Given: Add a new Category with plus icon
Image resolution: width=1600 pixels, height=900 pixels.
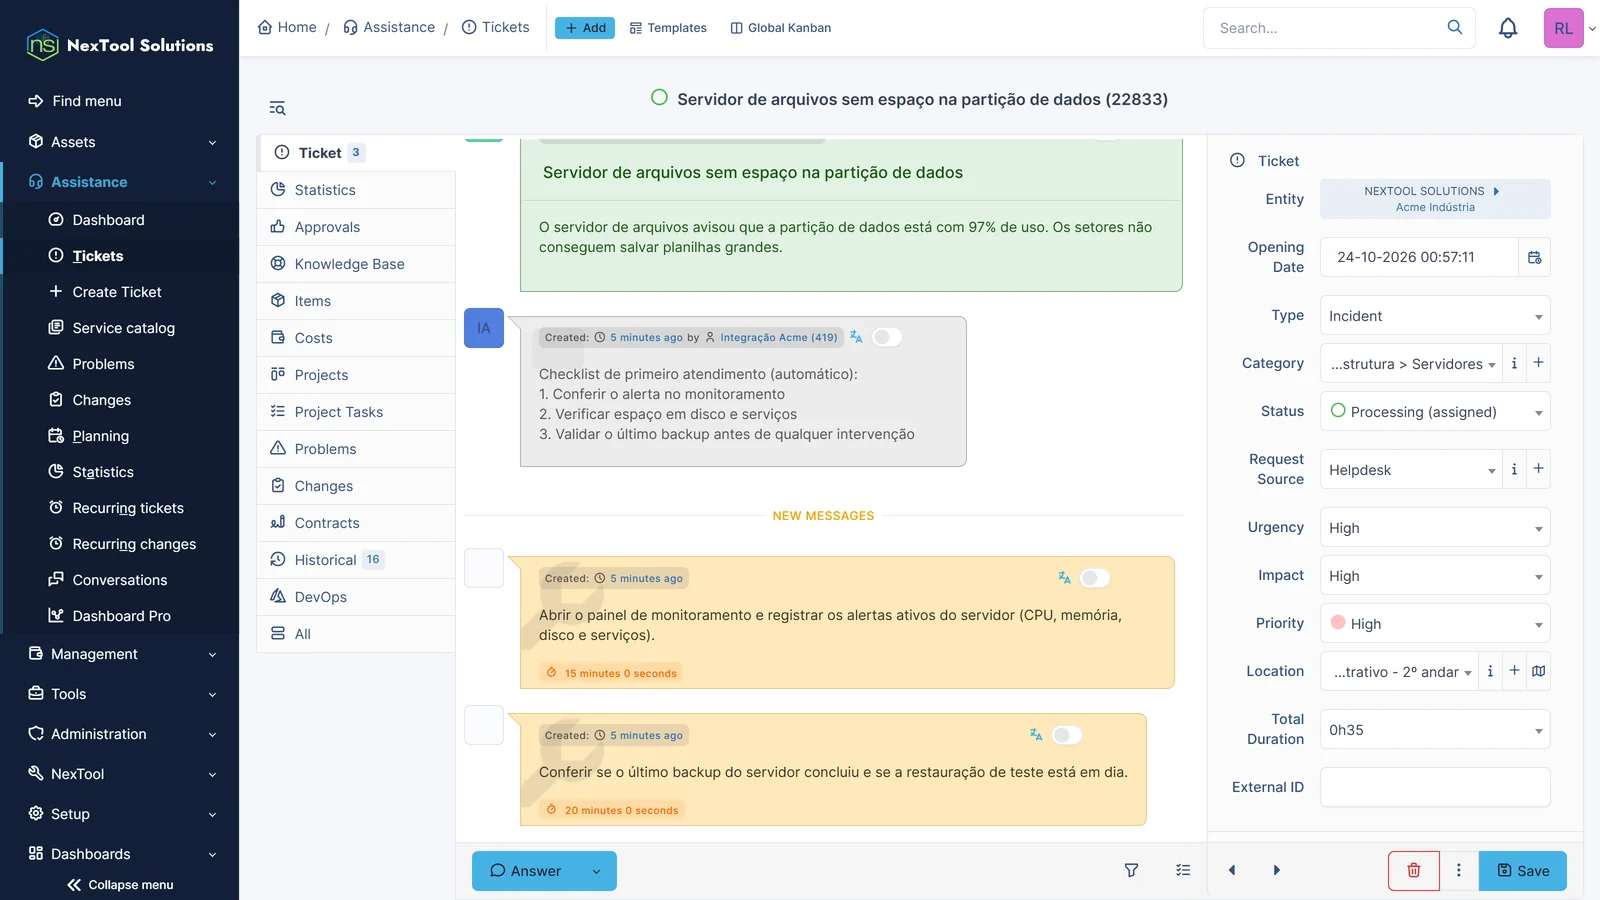Looking at the screenshot, I should (x=1539, y=363).
